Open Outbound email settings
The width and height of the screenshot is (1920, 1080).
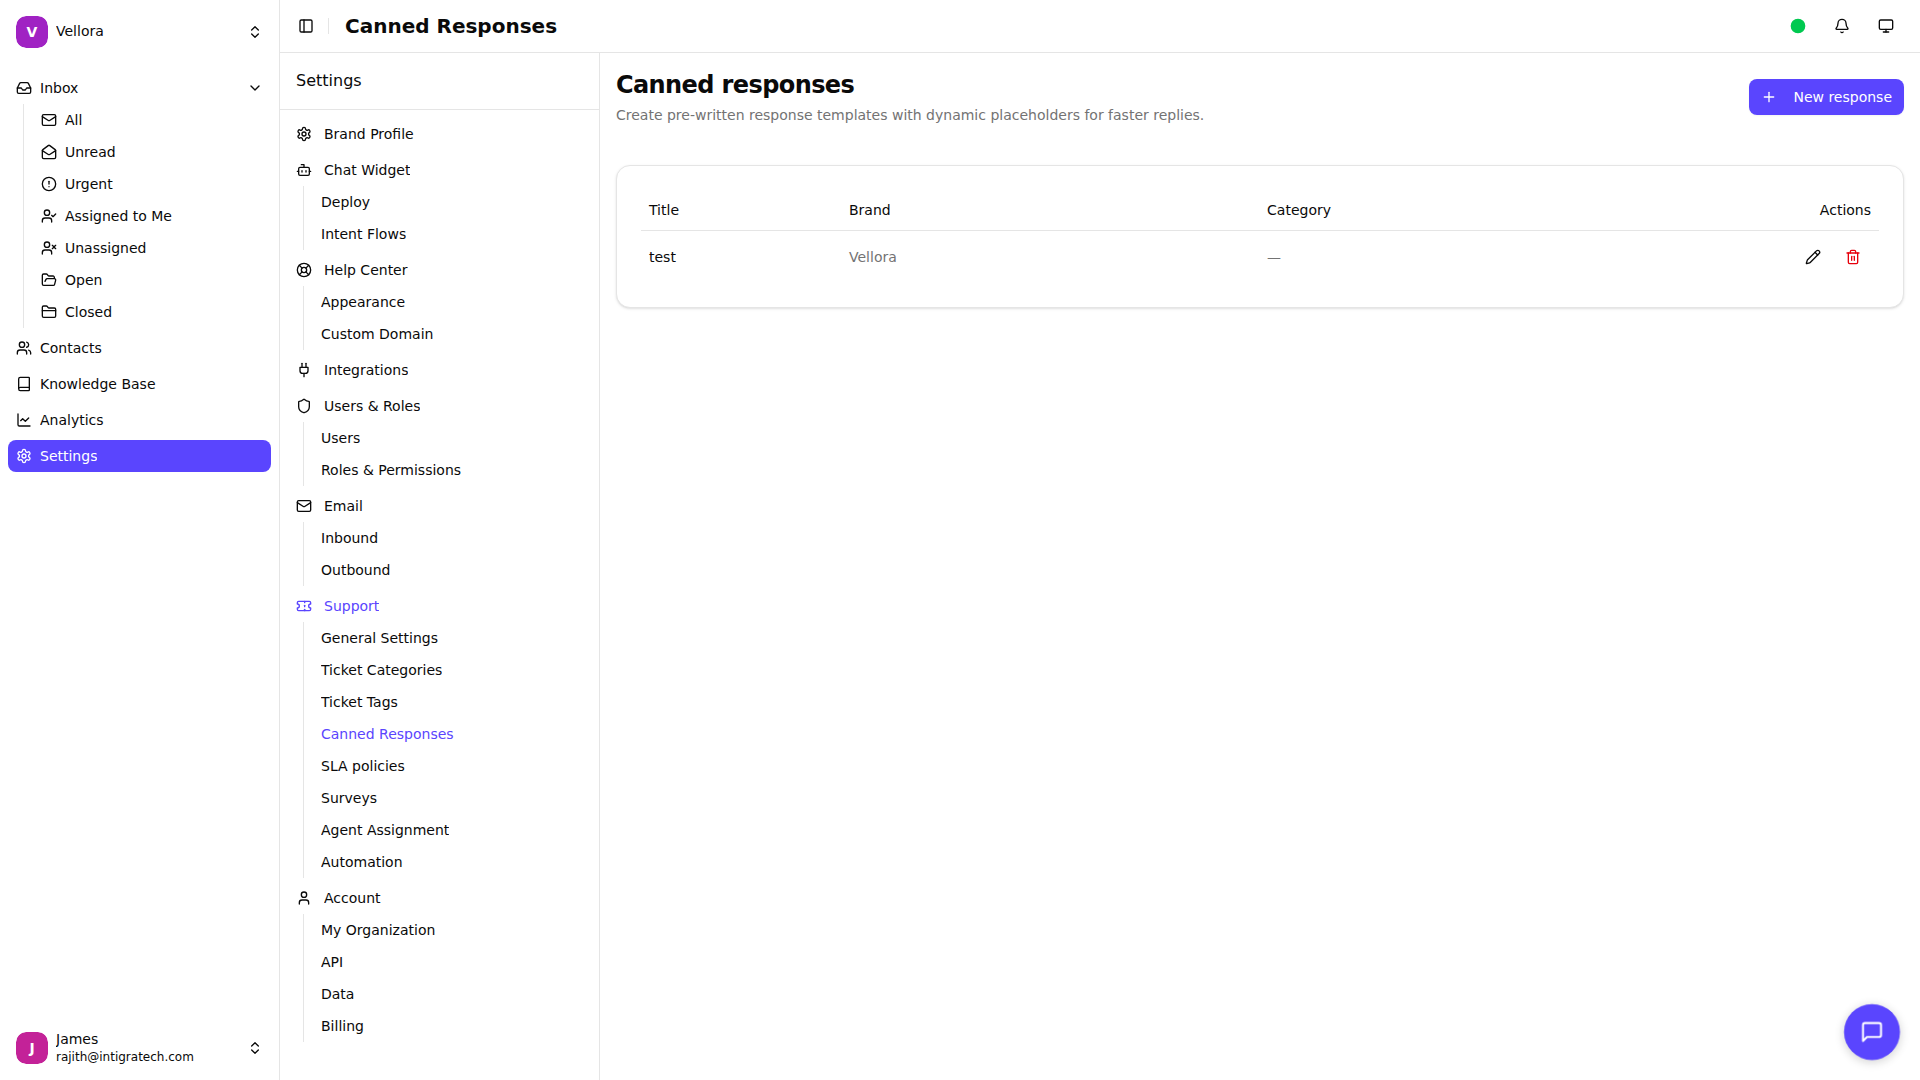[355, 570]
